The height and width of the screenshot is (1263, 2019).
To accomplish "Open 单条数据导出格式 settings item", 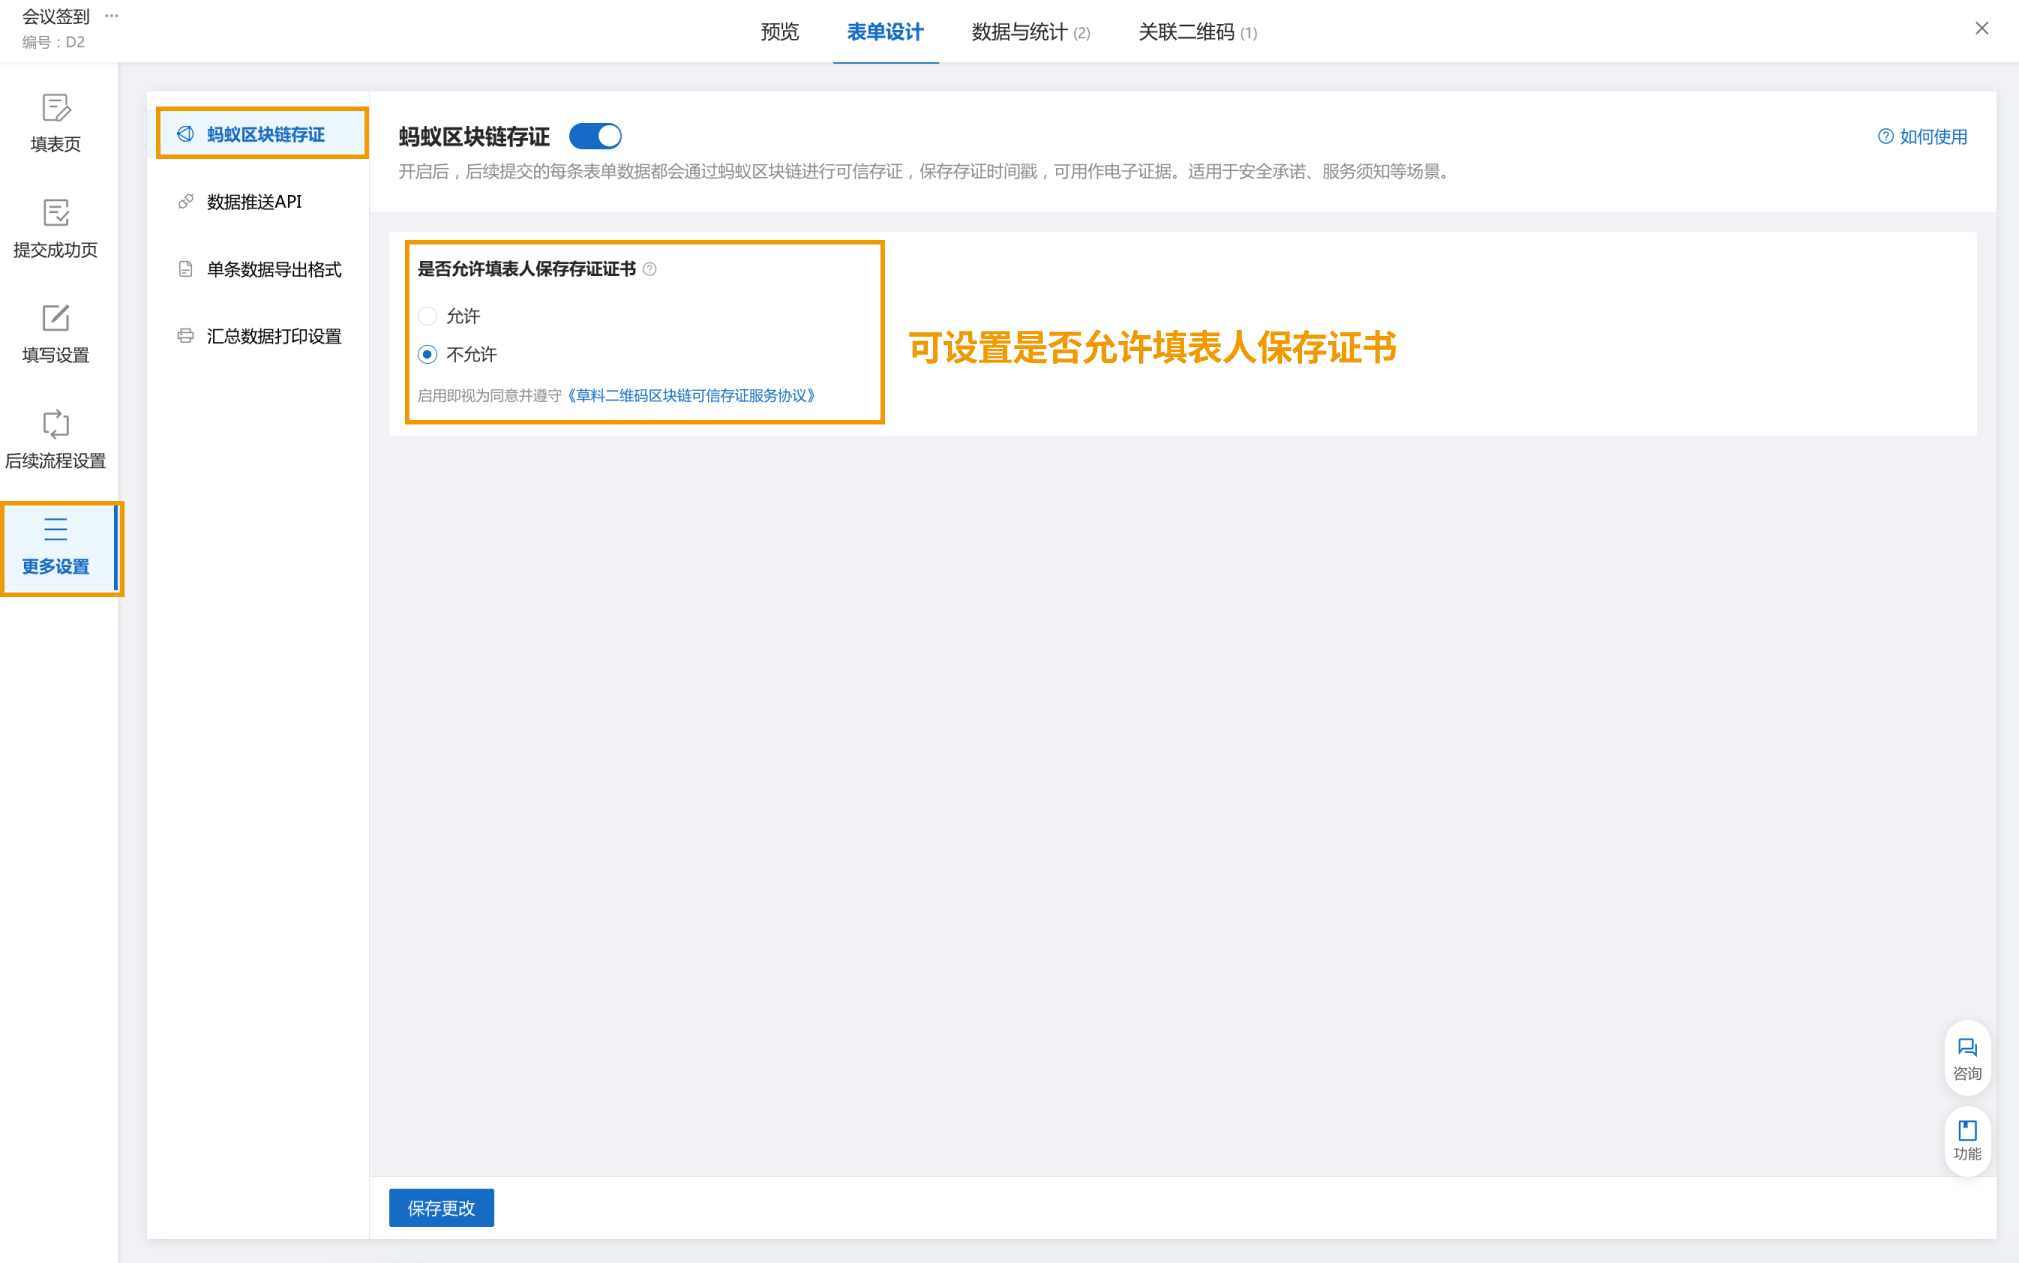I will tap(273, 269).
